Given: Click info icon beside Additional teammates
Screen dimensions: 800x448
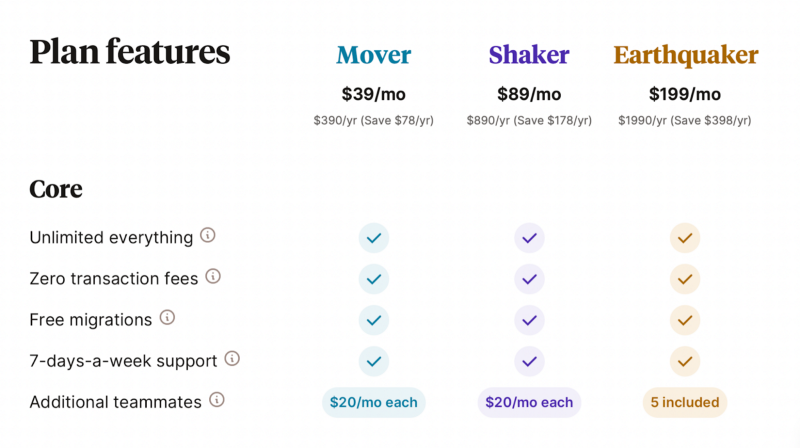Looking at the screenshot, I should point(216,400).
